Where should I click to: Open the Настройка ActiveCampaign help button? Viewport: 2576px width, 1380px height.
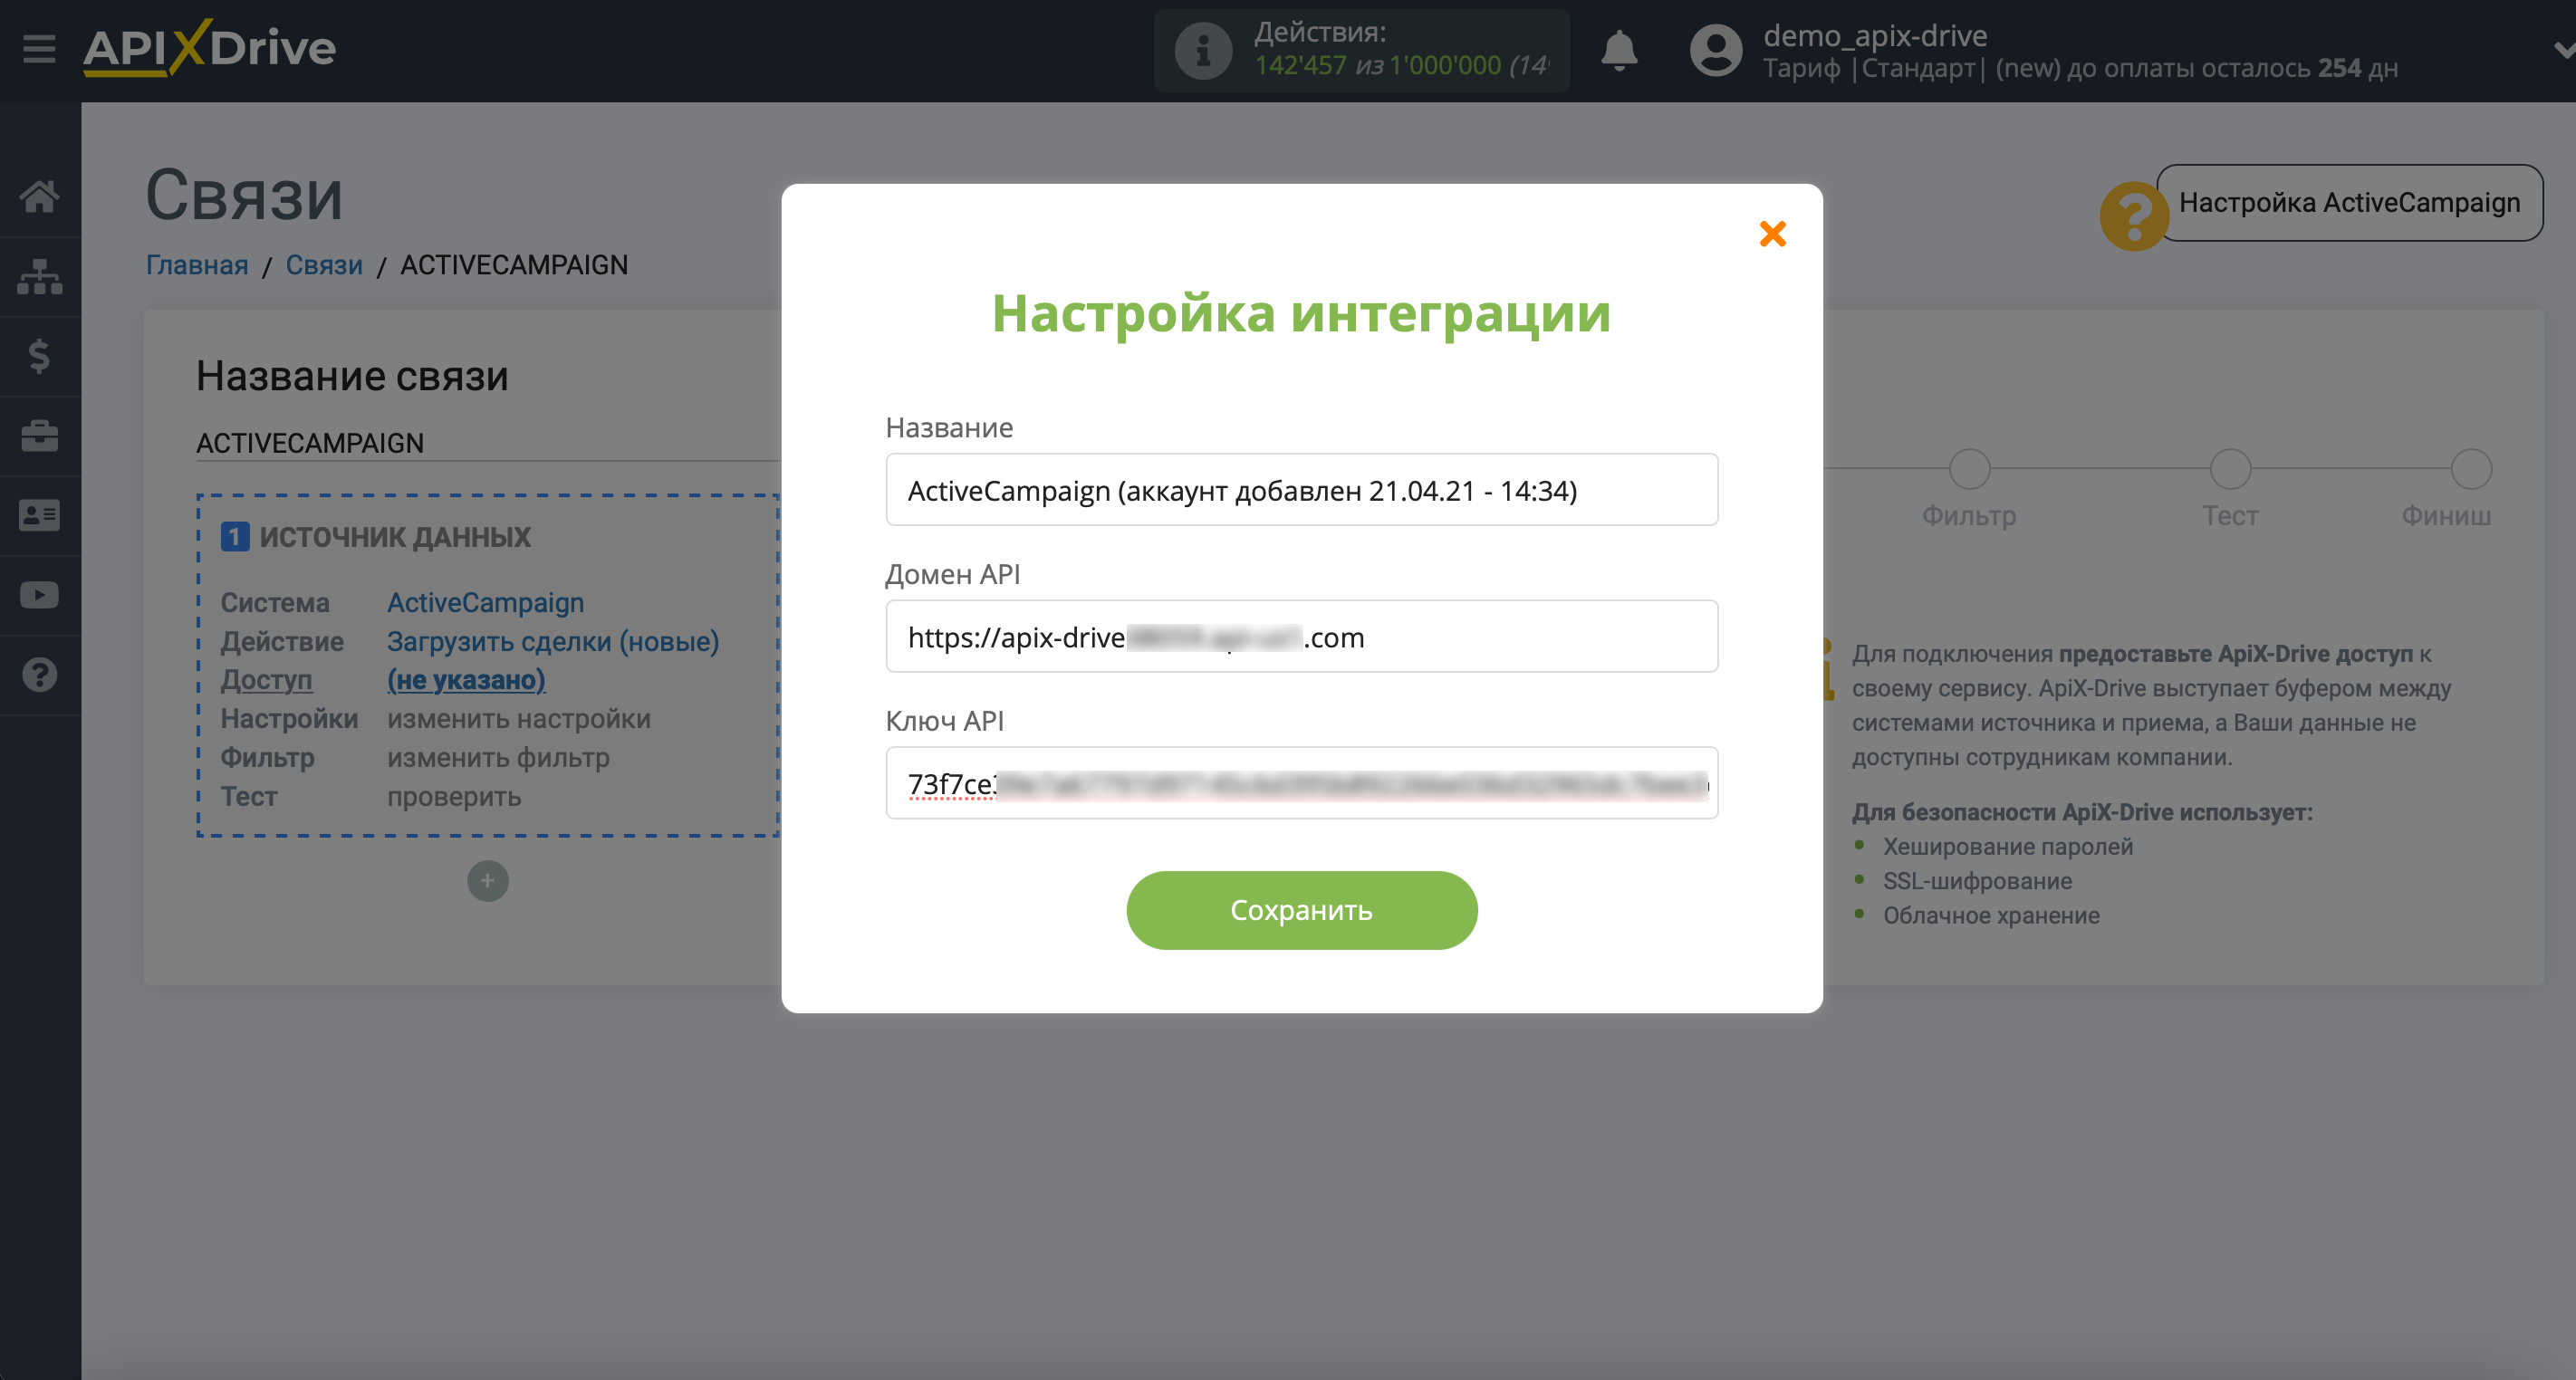(2349, 203)
